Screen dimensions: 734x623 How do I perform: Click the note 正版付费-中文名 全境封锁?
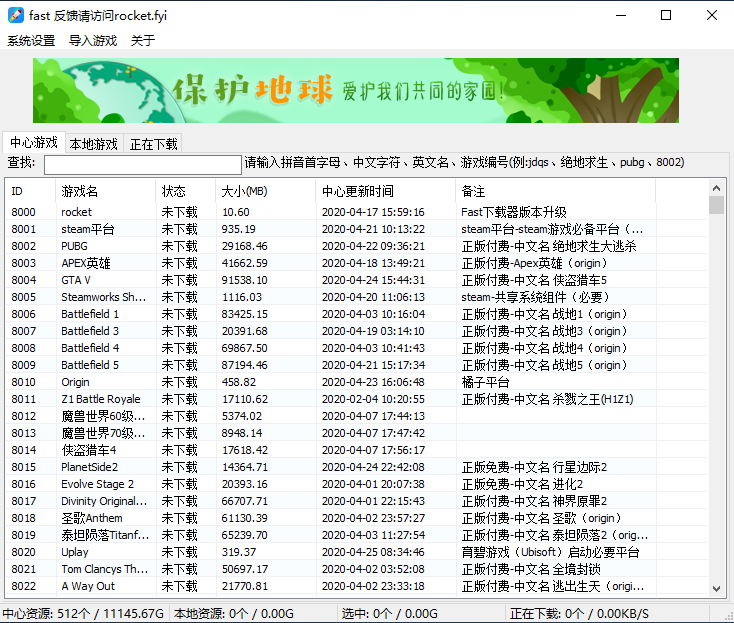(531, 569)
